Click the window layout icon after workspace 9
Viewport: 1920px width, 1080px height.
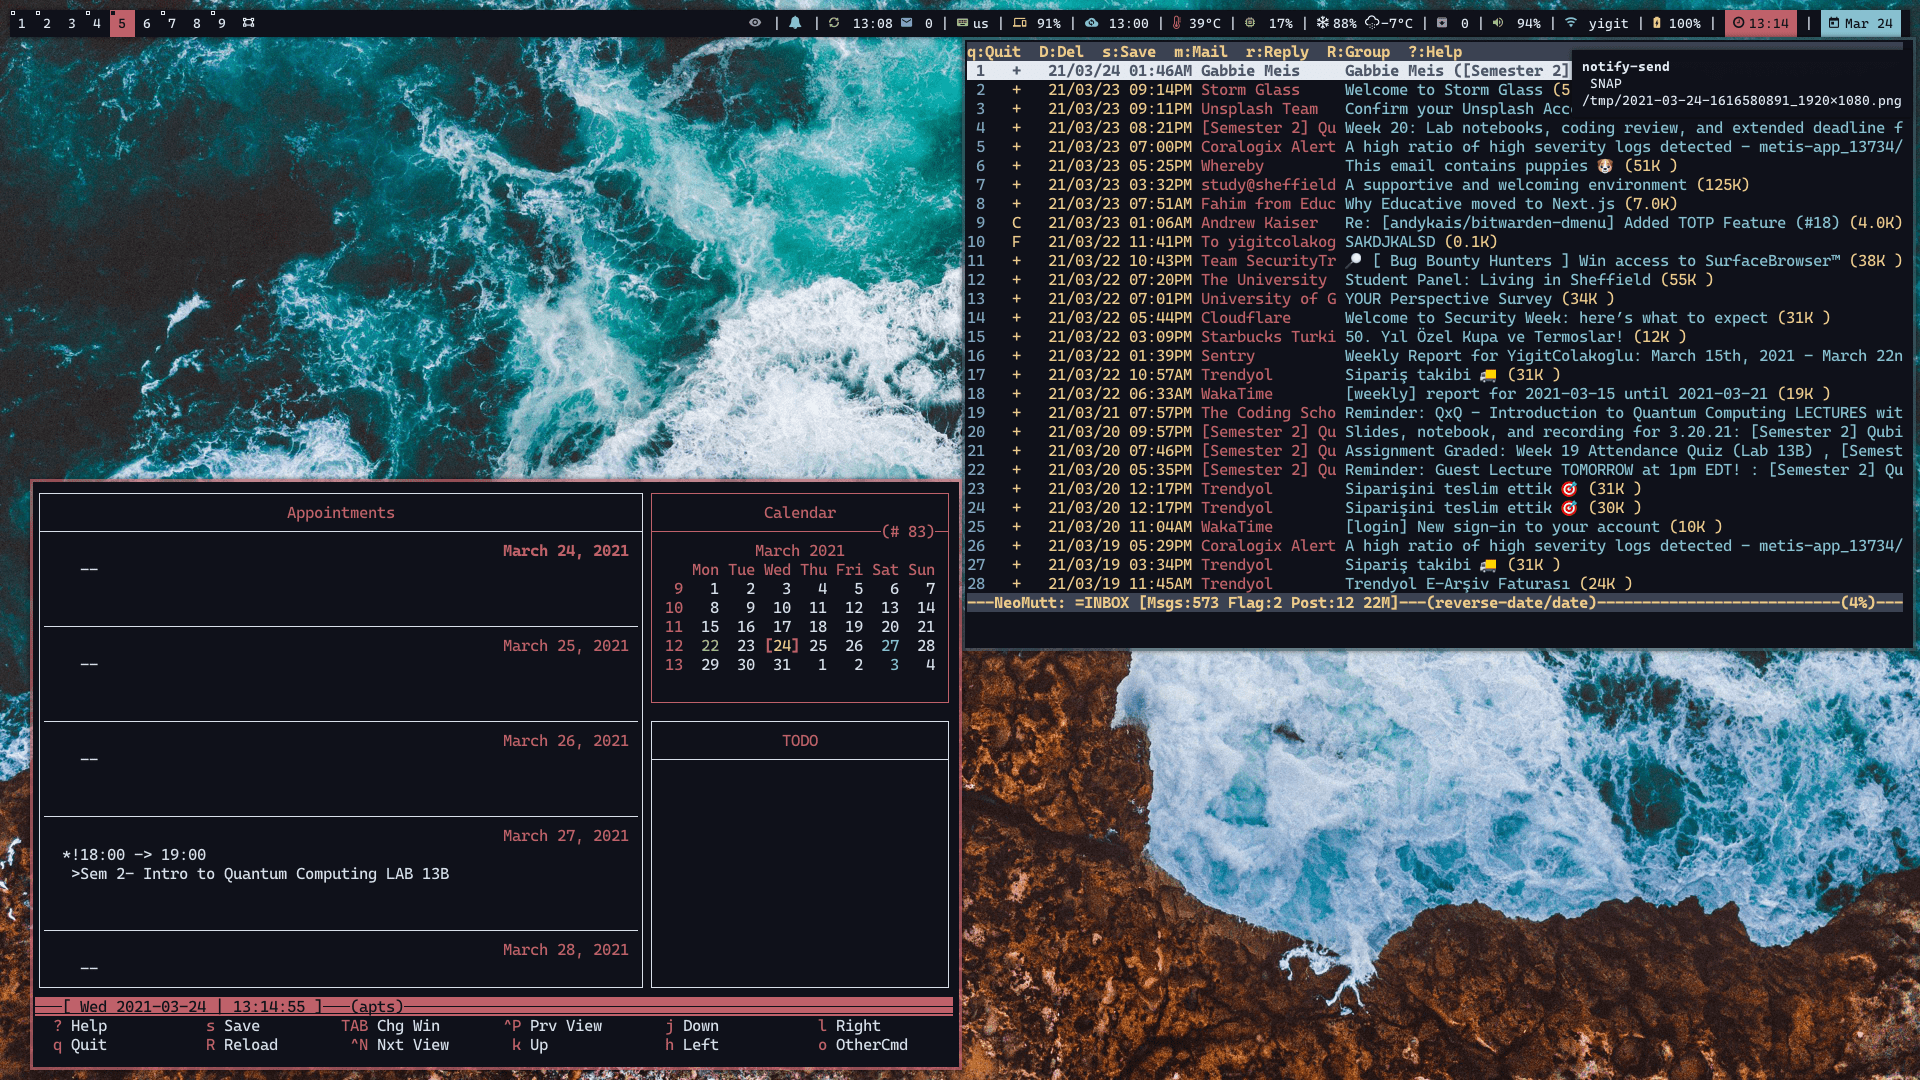pos(248,23)
